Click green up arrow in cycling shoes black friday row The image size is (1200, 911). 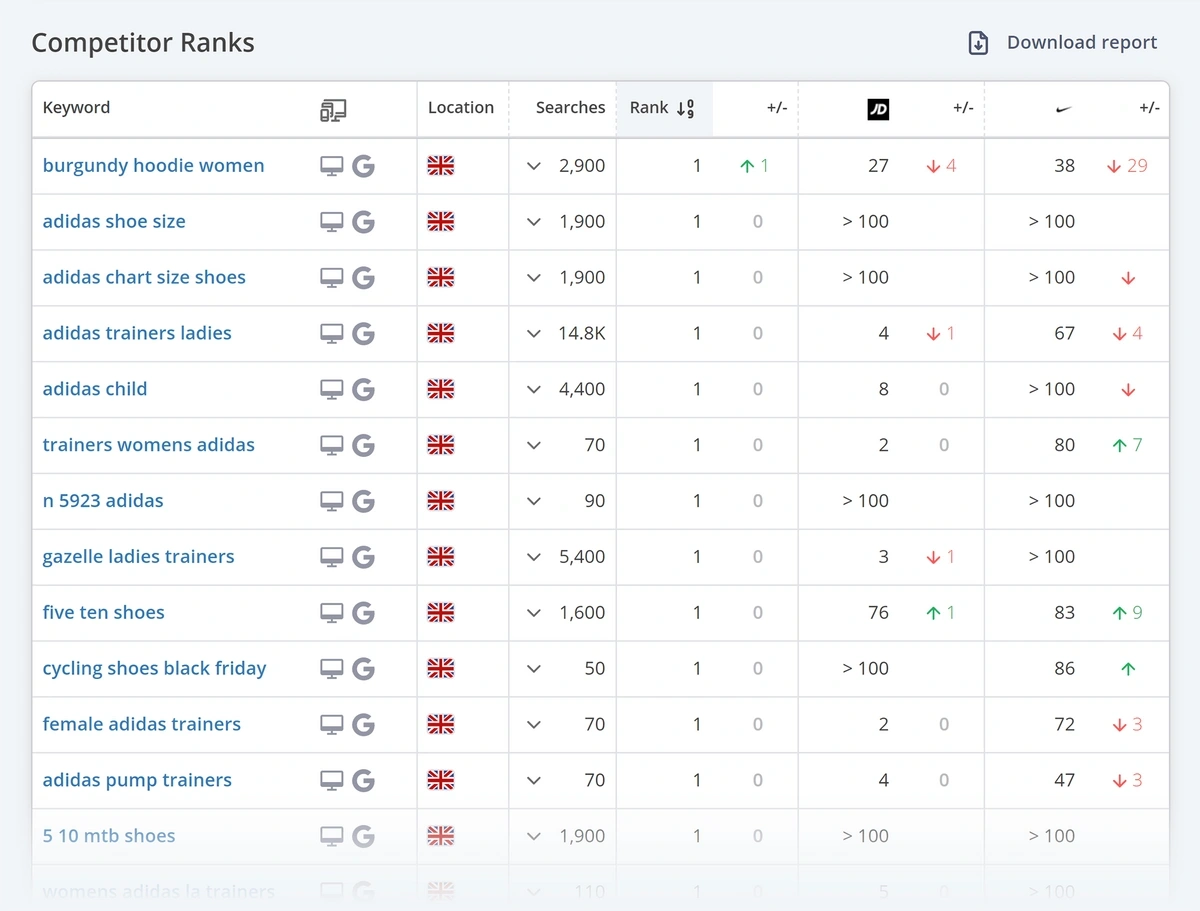1128,669
